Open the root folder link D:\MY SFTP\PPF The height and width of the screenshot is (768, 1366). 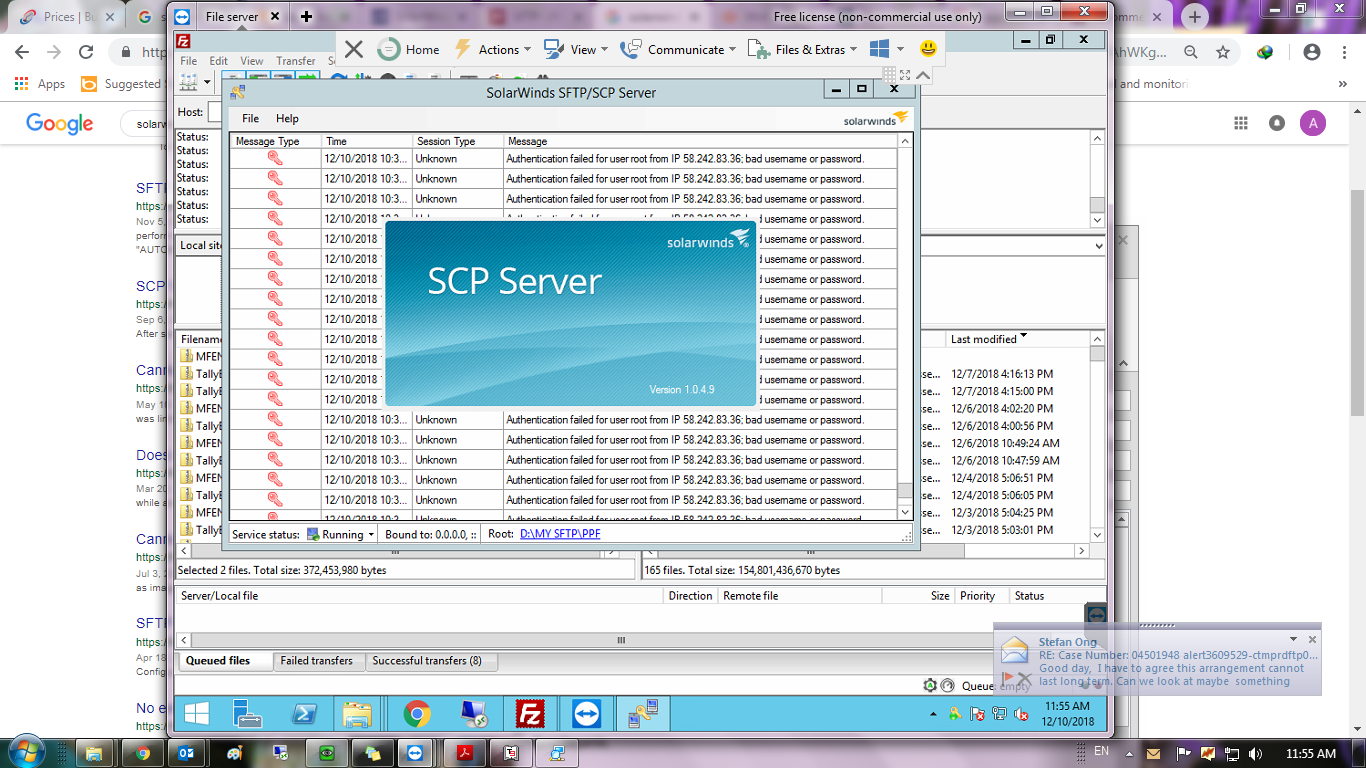click(560, 534)
